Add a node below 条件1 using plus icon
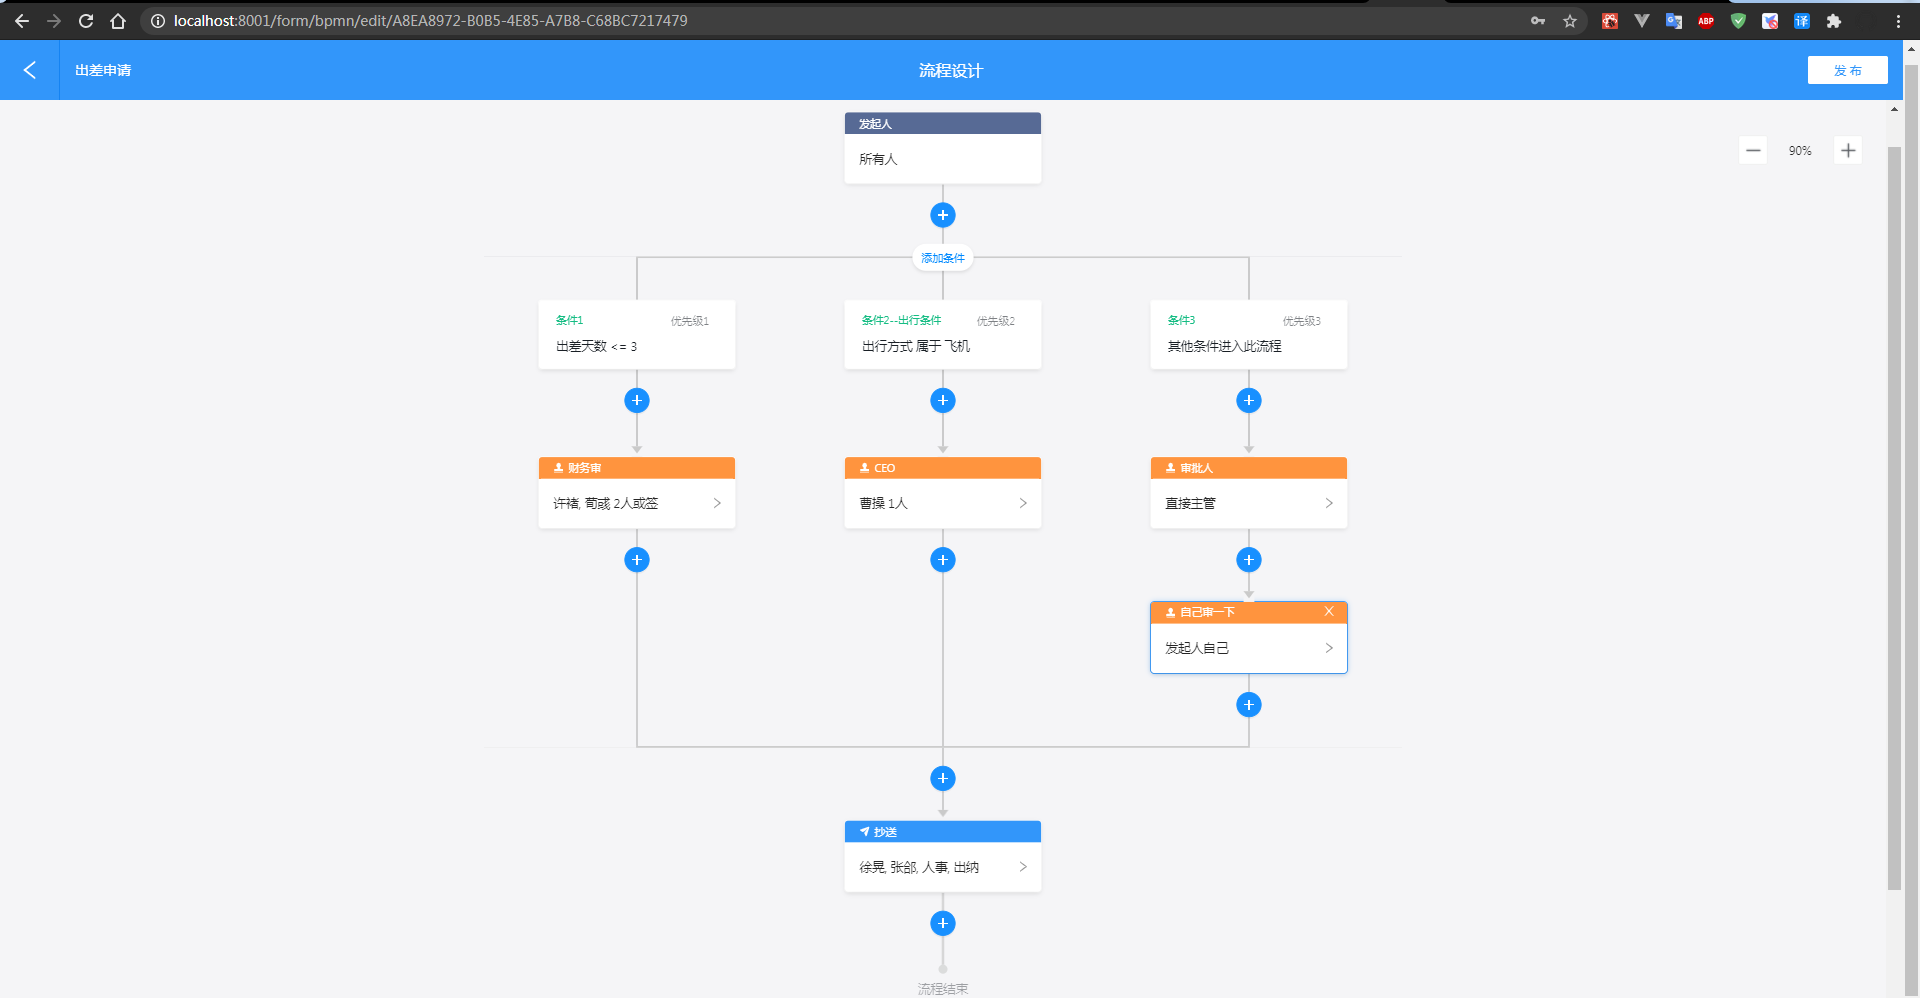 pyautogui.click(x=637, y=400)
